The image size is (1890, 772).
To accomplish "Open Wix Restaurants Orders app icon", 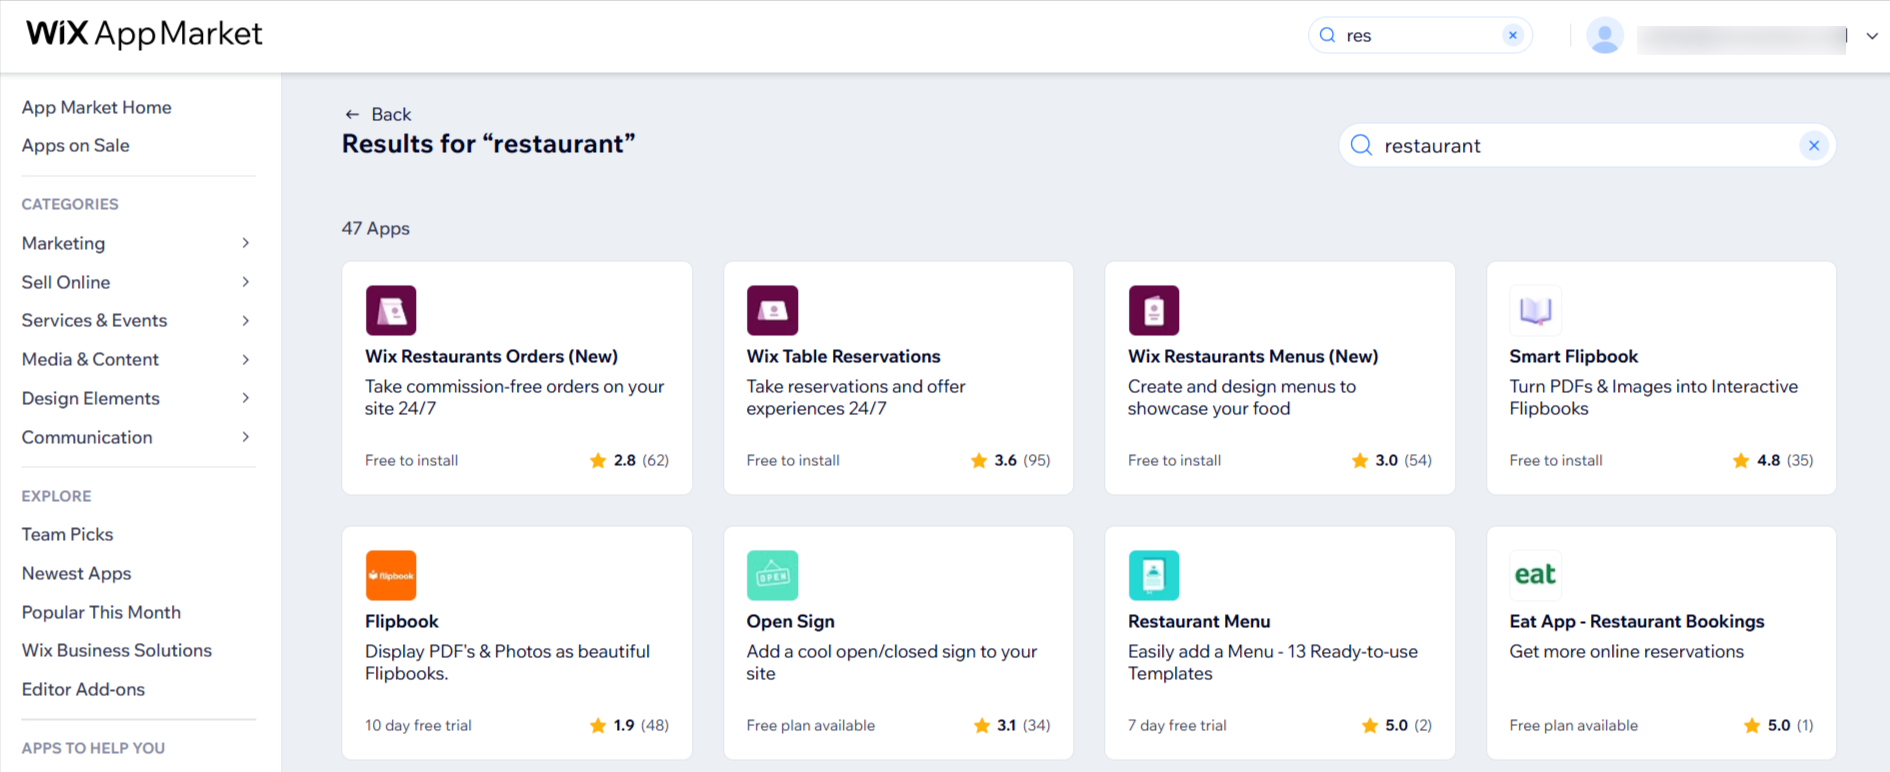I will pyautogui.click(x=391, y=310).
